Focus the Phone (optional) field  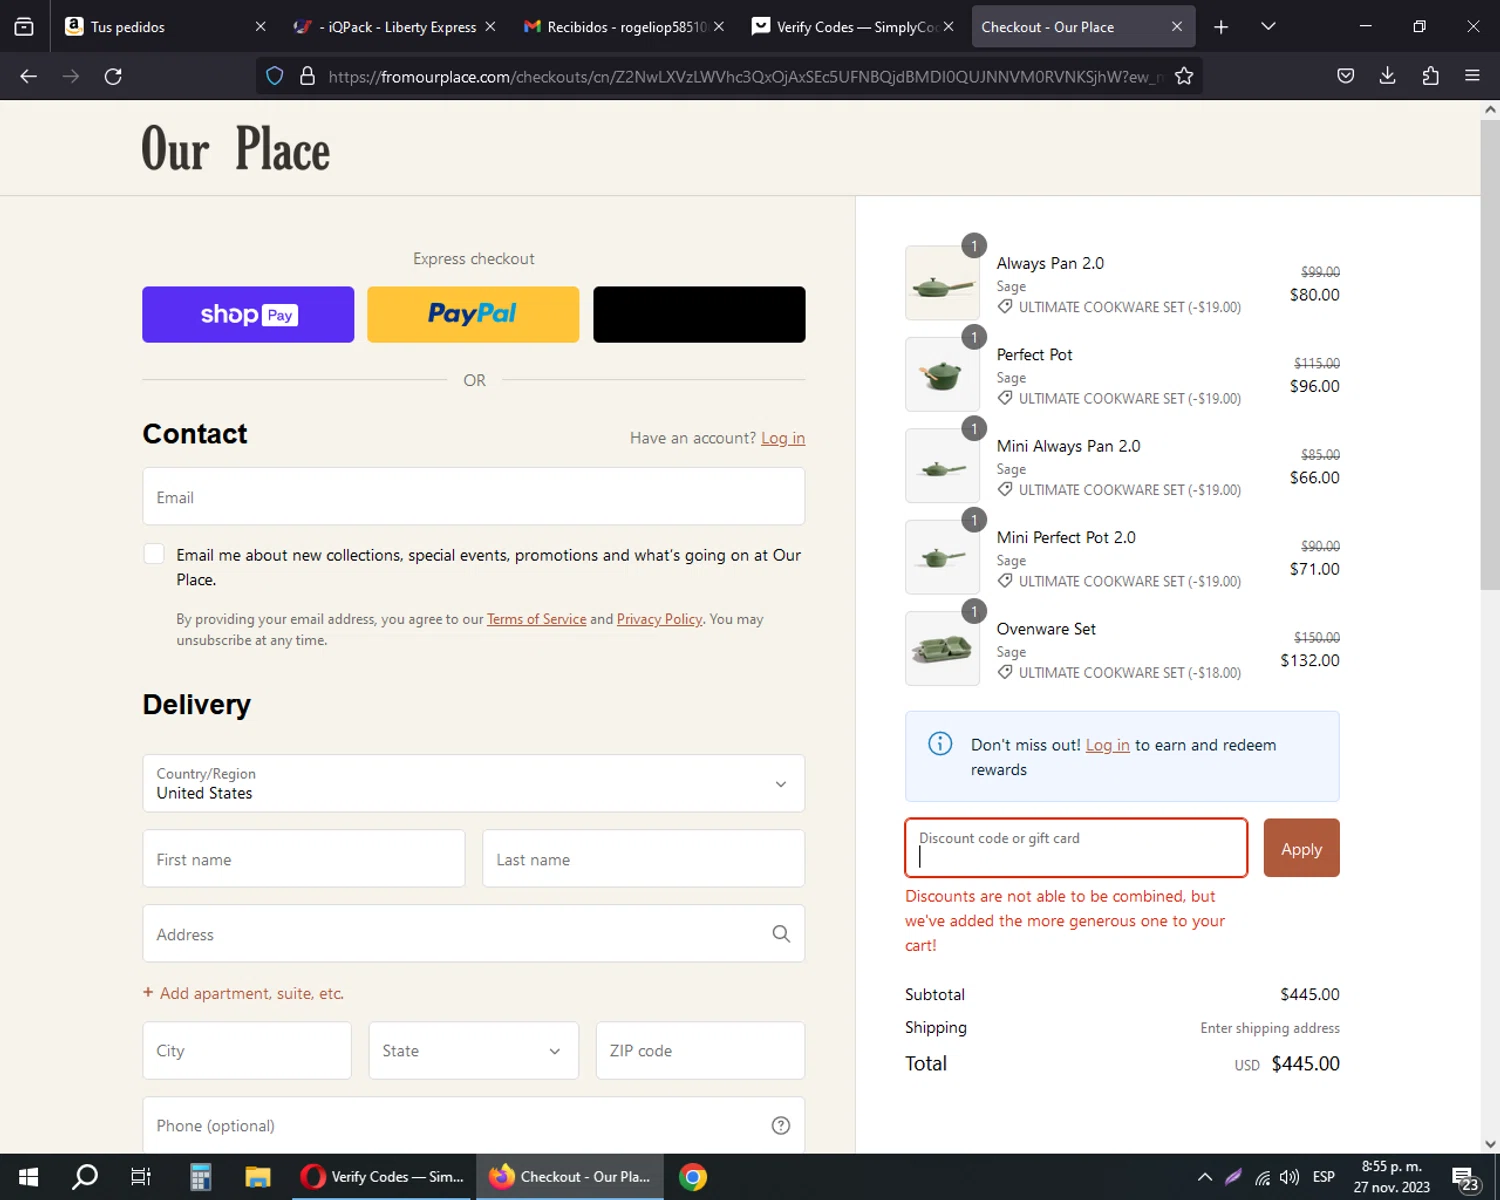(x=474, y=1126)
